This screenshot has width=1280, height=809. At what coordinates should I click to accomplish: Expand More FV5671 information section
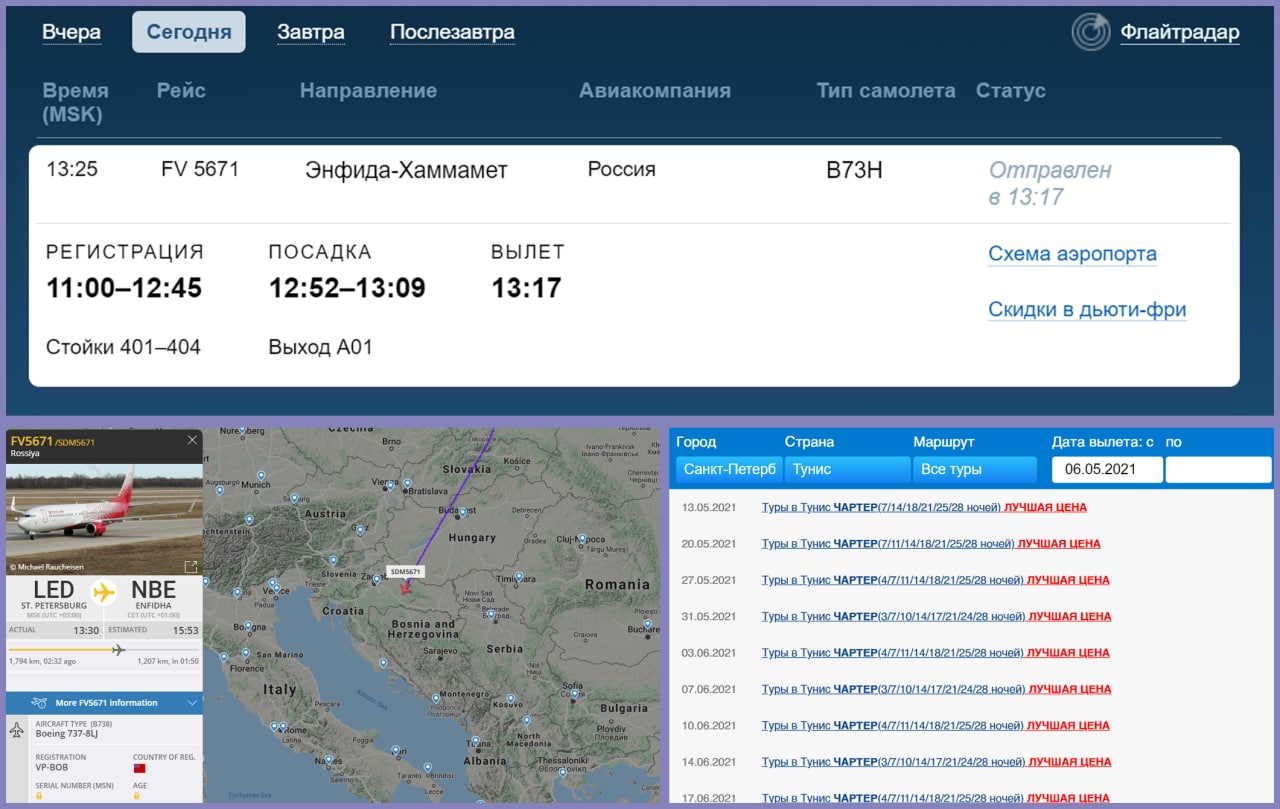(x=104, y=703)
